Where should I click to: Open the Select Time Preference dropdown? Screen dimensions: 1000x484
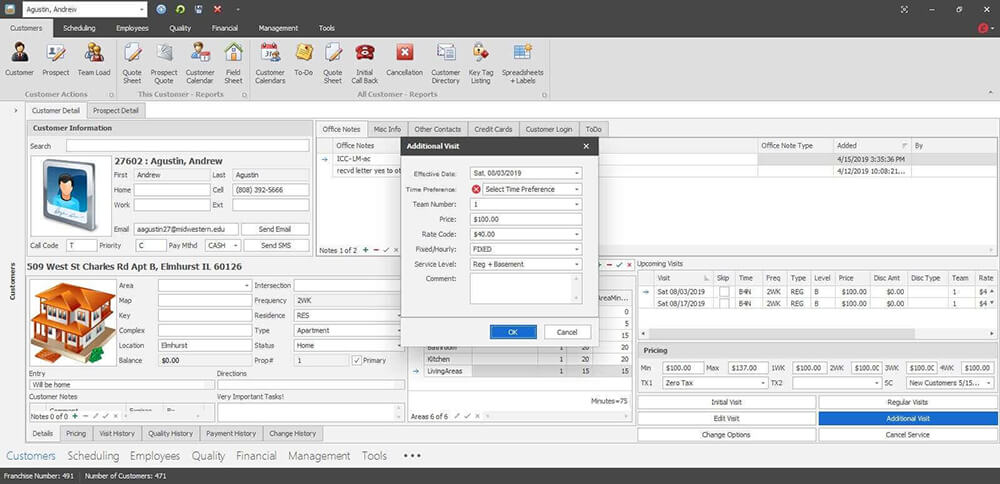(x=577, y=189)
